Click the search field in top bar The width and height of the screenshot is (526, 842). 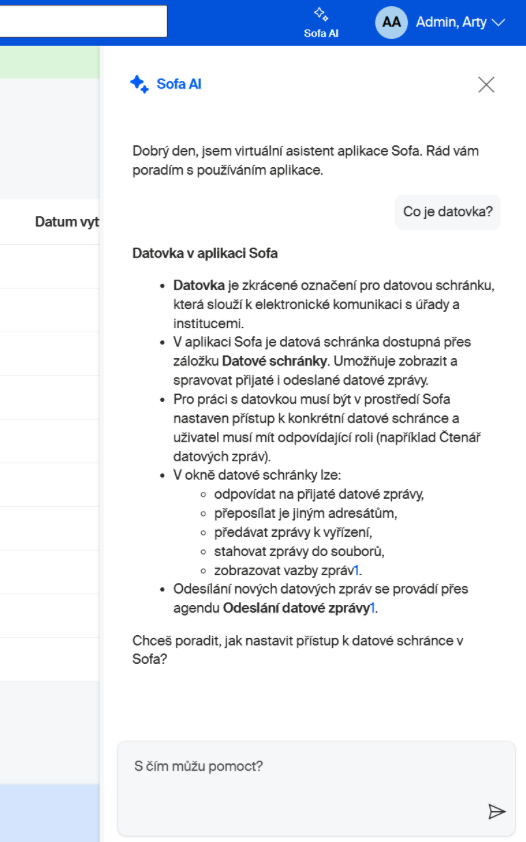coord(83,21)
